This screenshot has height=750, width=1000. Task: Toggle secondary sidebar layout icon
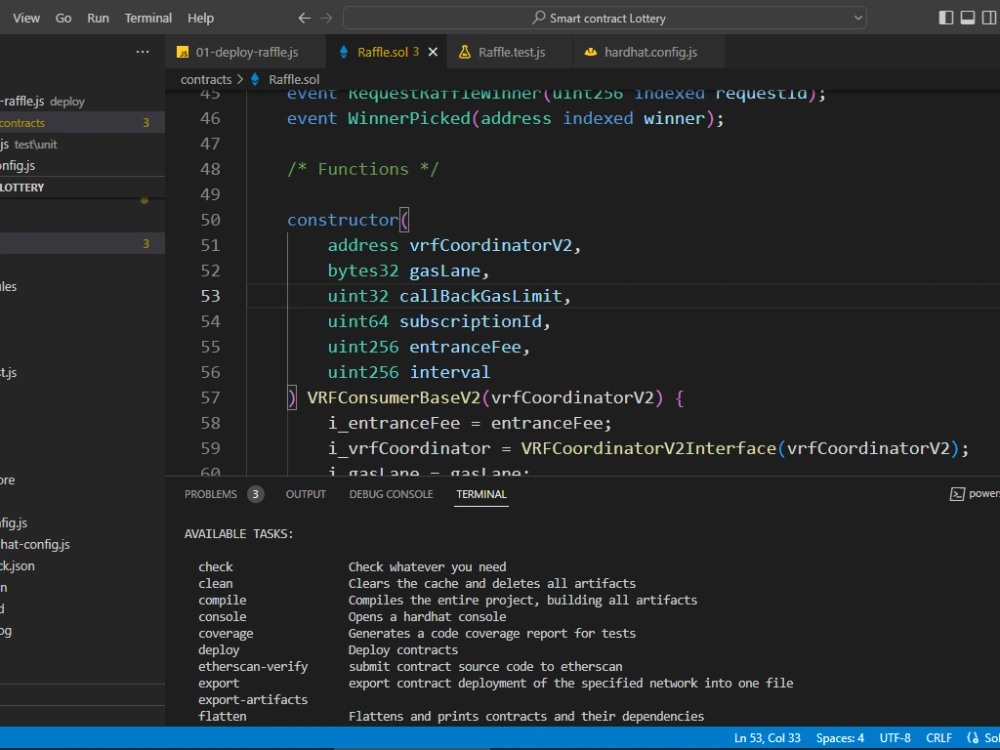(x=988, y=18)
